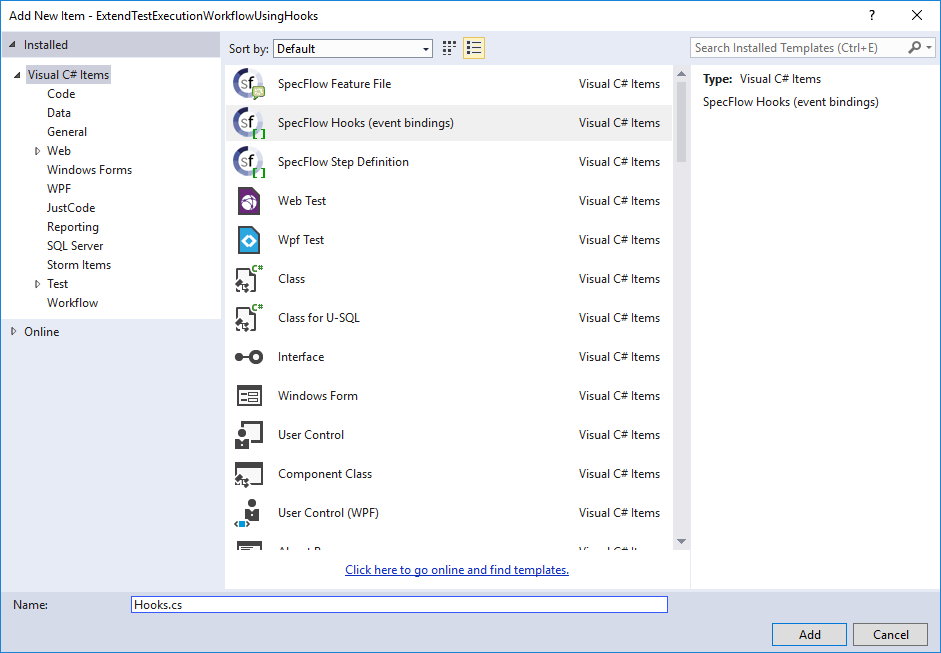Open the Workflow category
This screenshot has width=941, height=653.
point(72,302)
